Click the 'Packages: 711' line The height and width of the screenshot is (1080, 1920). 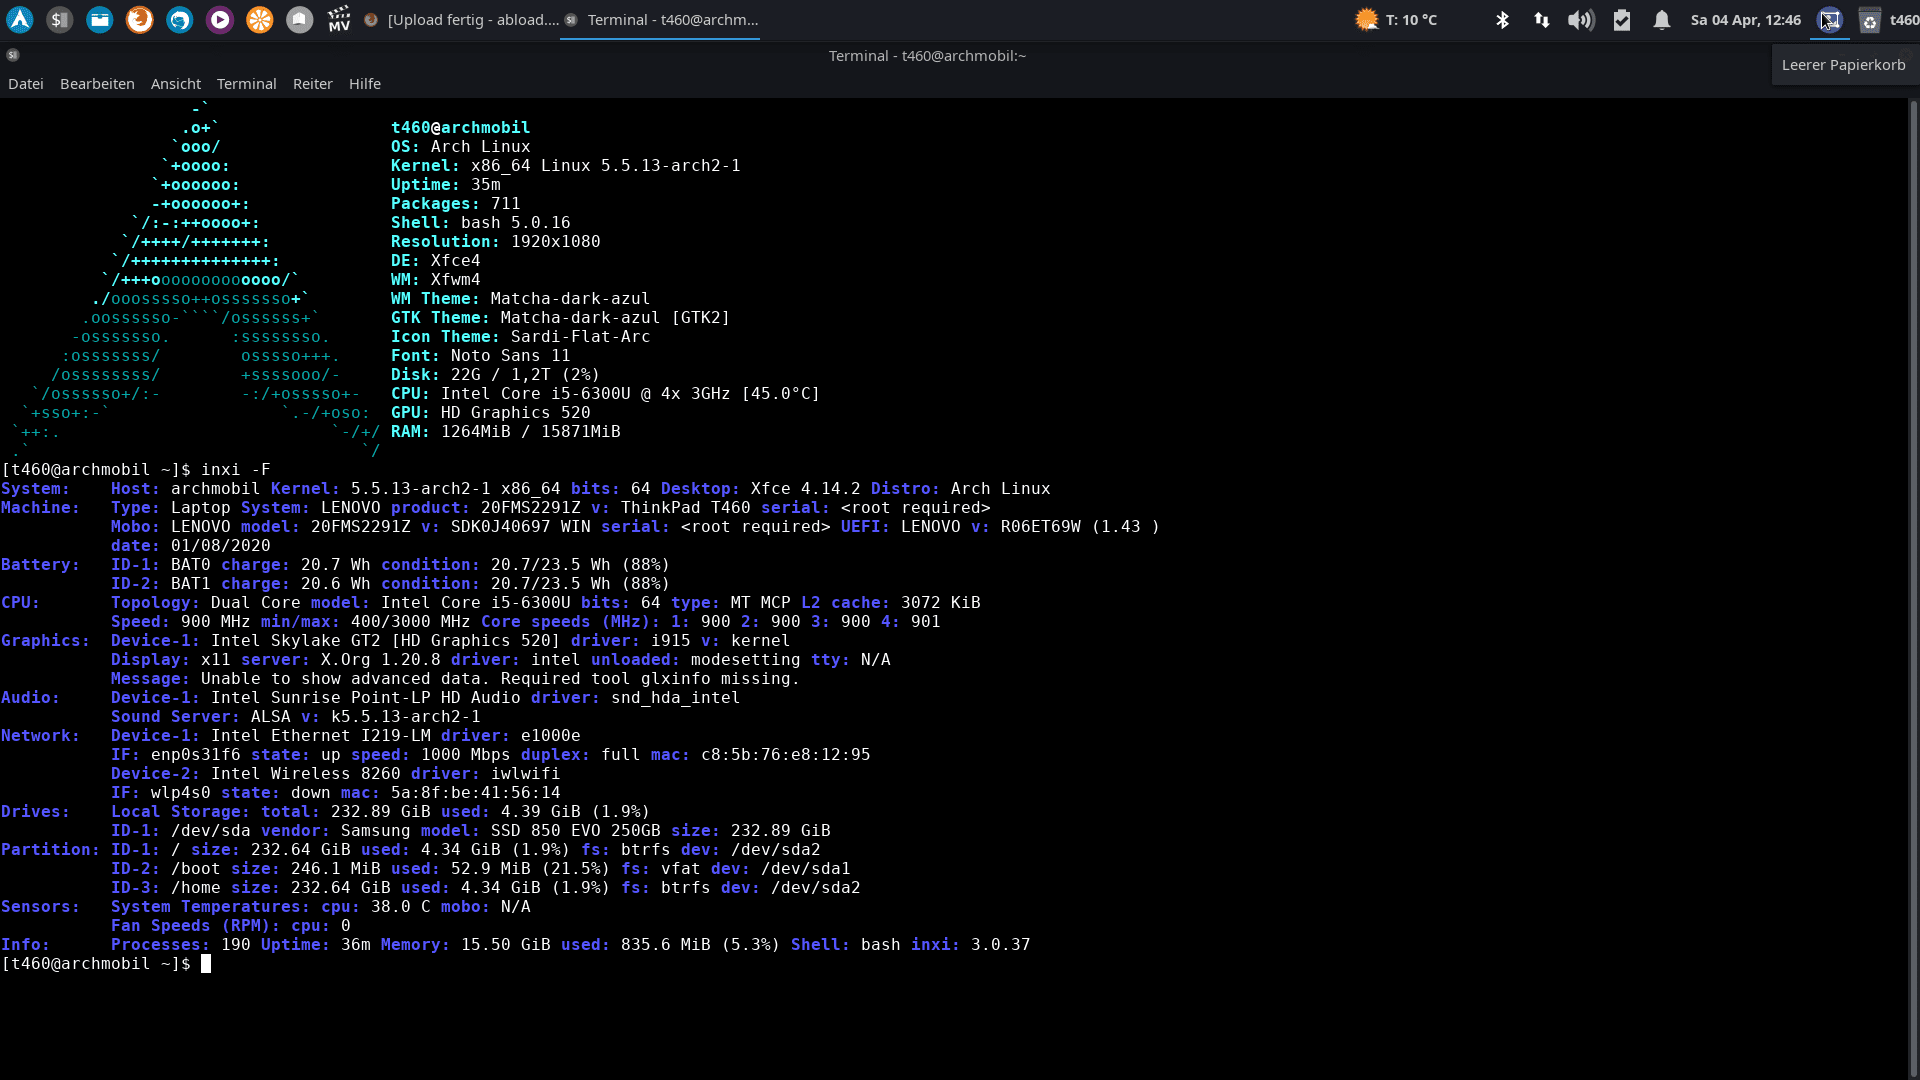455,203
